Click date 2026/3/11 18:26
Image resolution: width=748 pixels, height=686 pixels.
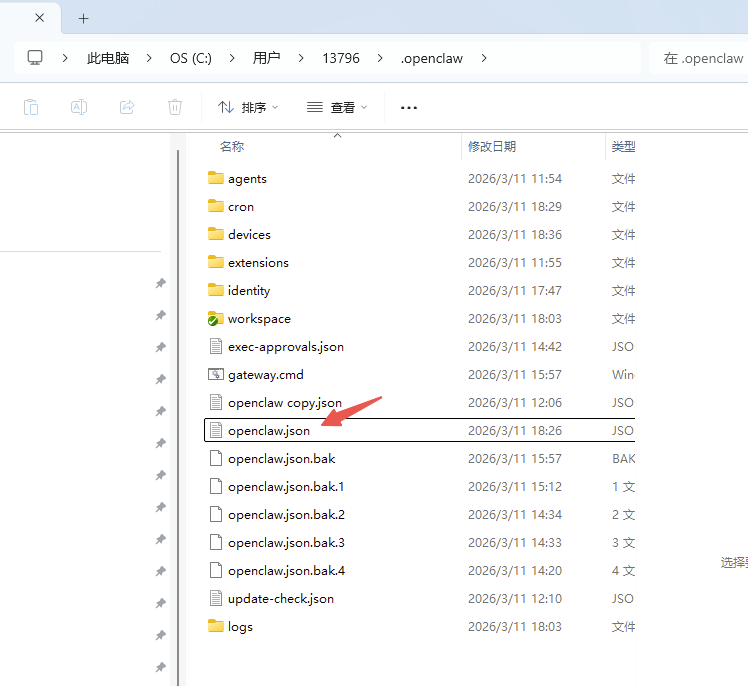pyautogui.click(x=515, y=430)
